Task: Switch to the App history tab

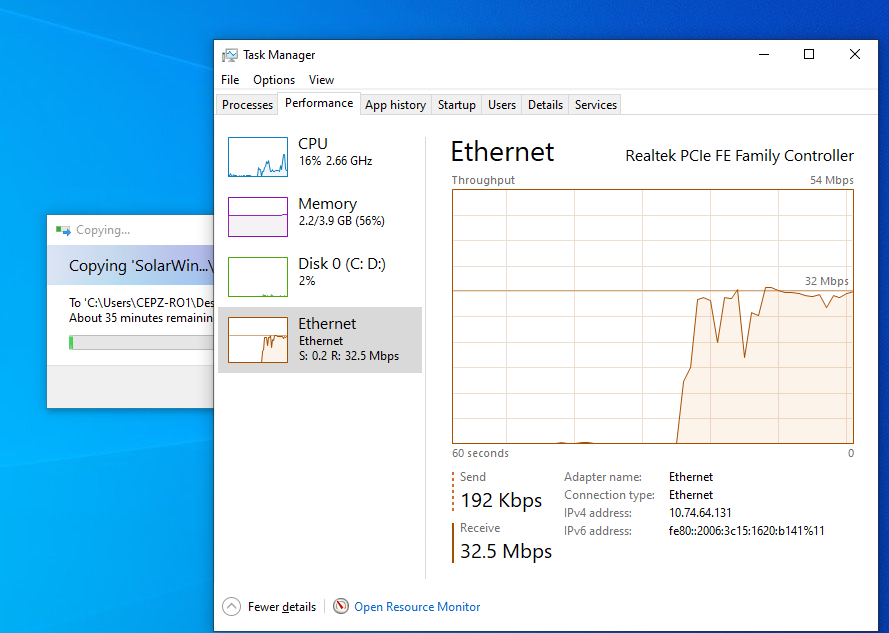Action: point(395,105)
